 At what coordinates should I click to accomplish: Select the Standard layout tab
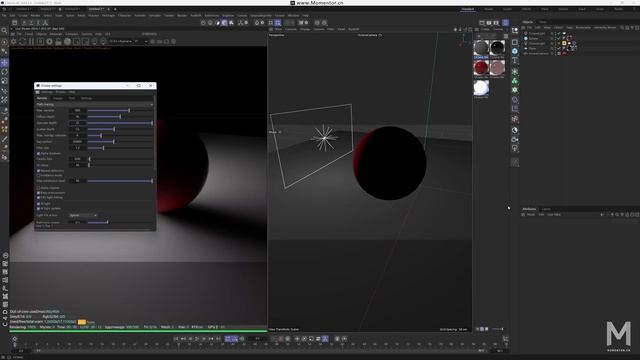tap(468, 9)
